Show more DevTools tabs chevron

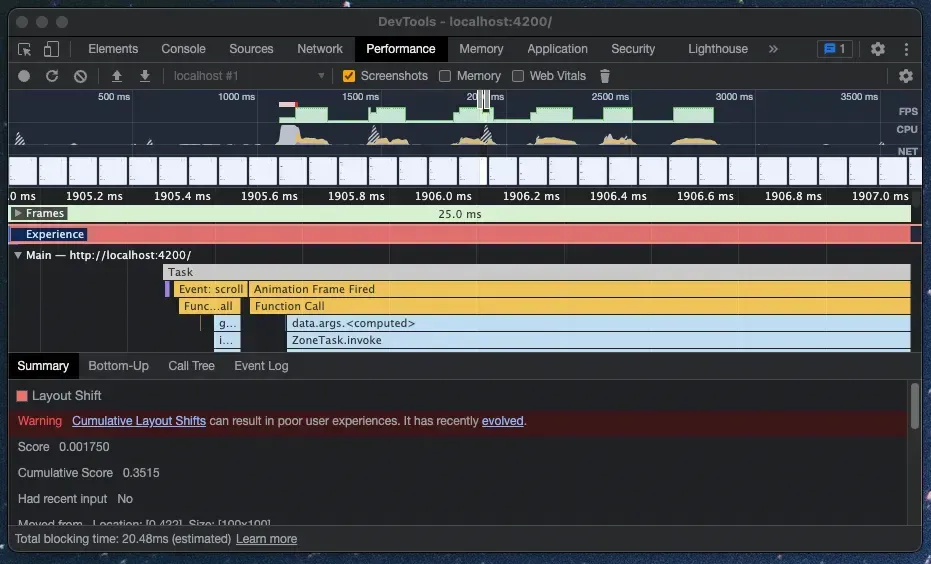pyautogui.click(x=773, y=49)
